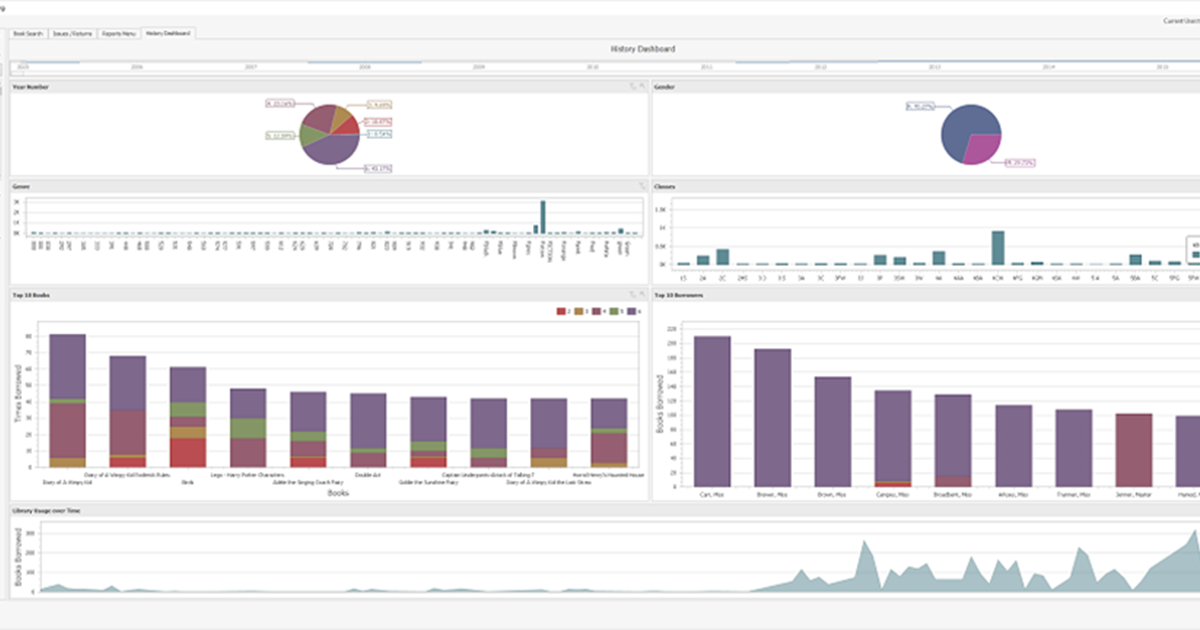The image size is (1200, 630).
Task: Open the Reports Menu tab
Action: [x=118, y=33]
